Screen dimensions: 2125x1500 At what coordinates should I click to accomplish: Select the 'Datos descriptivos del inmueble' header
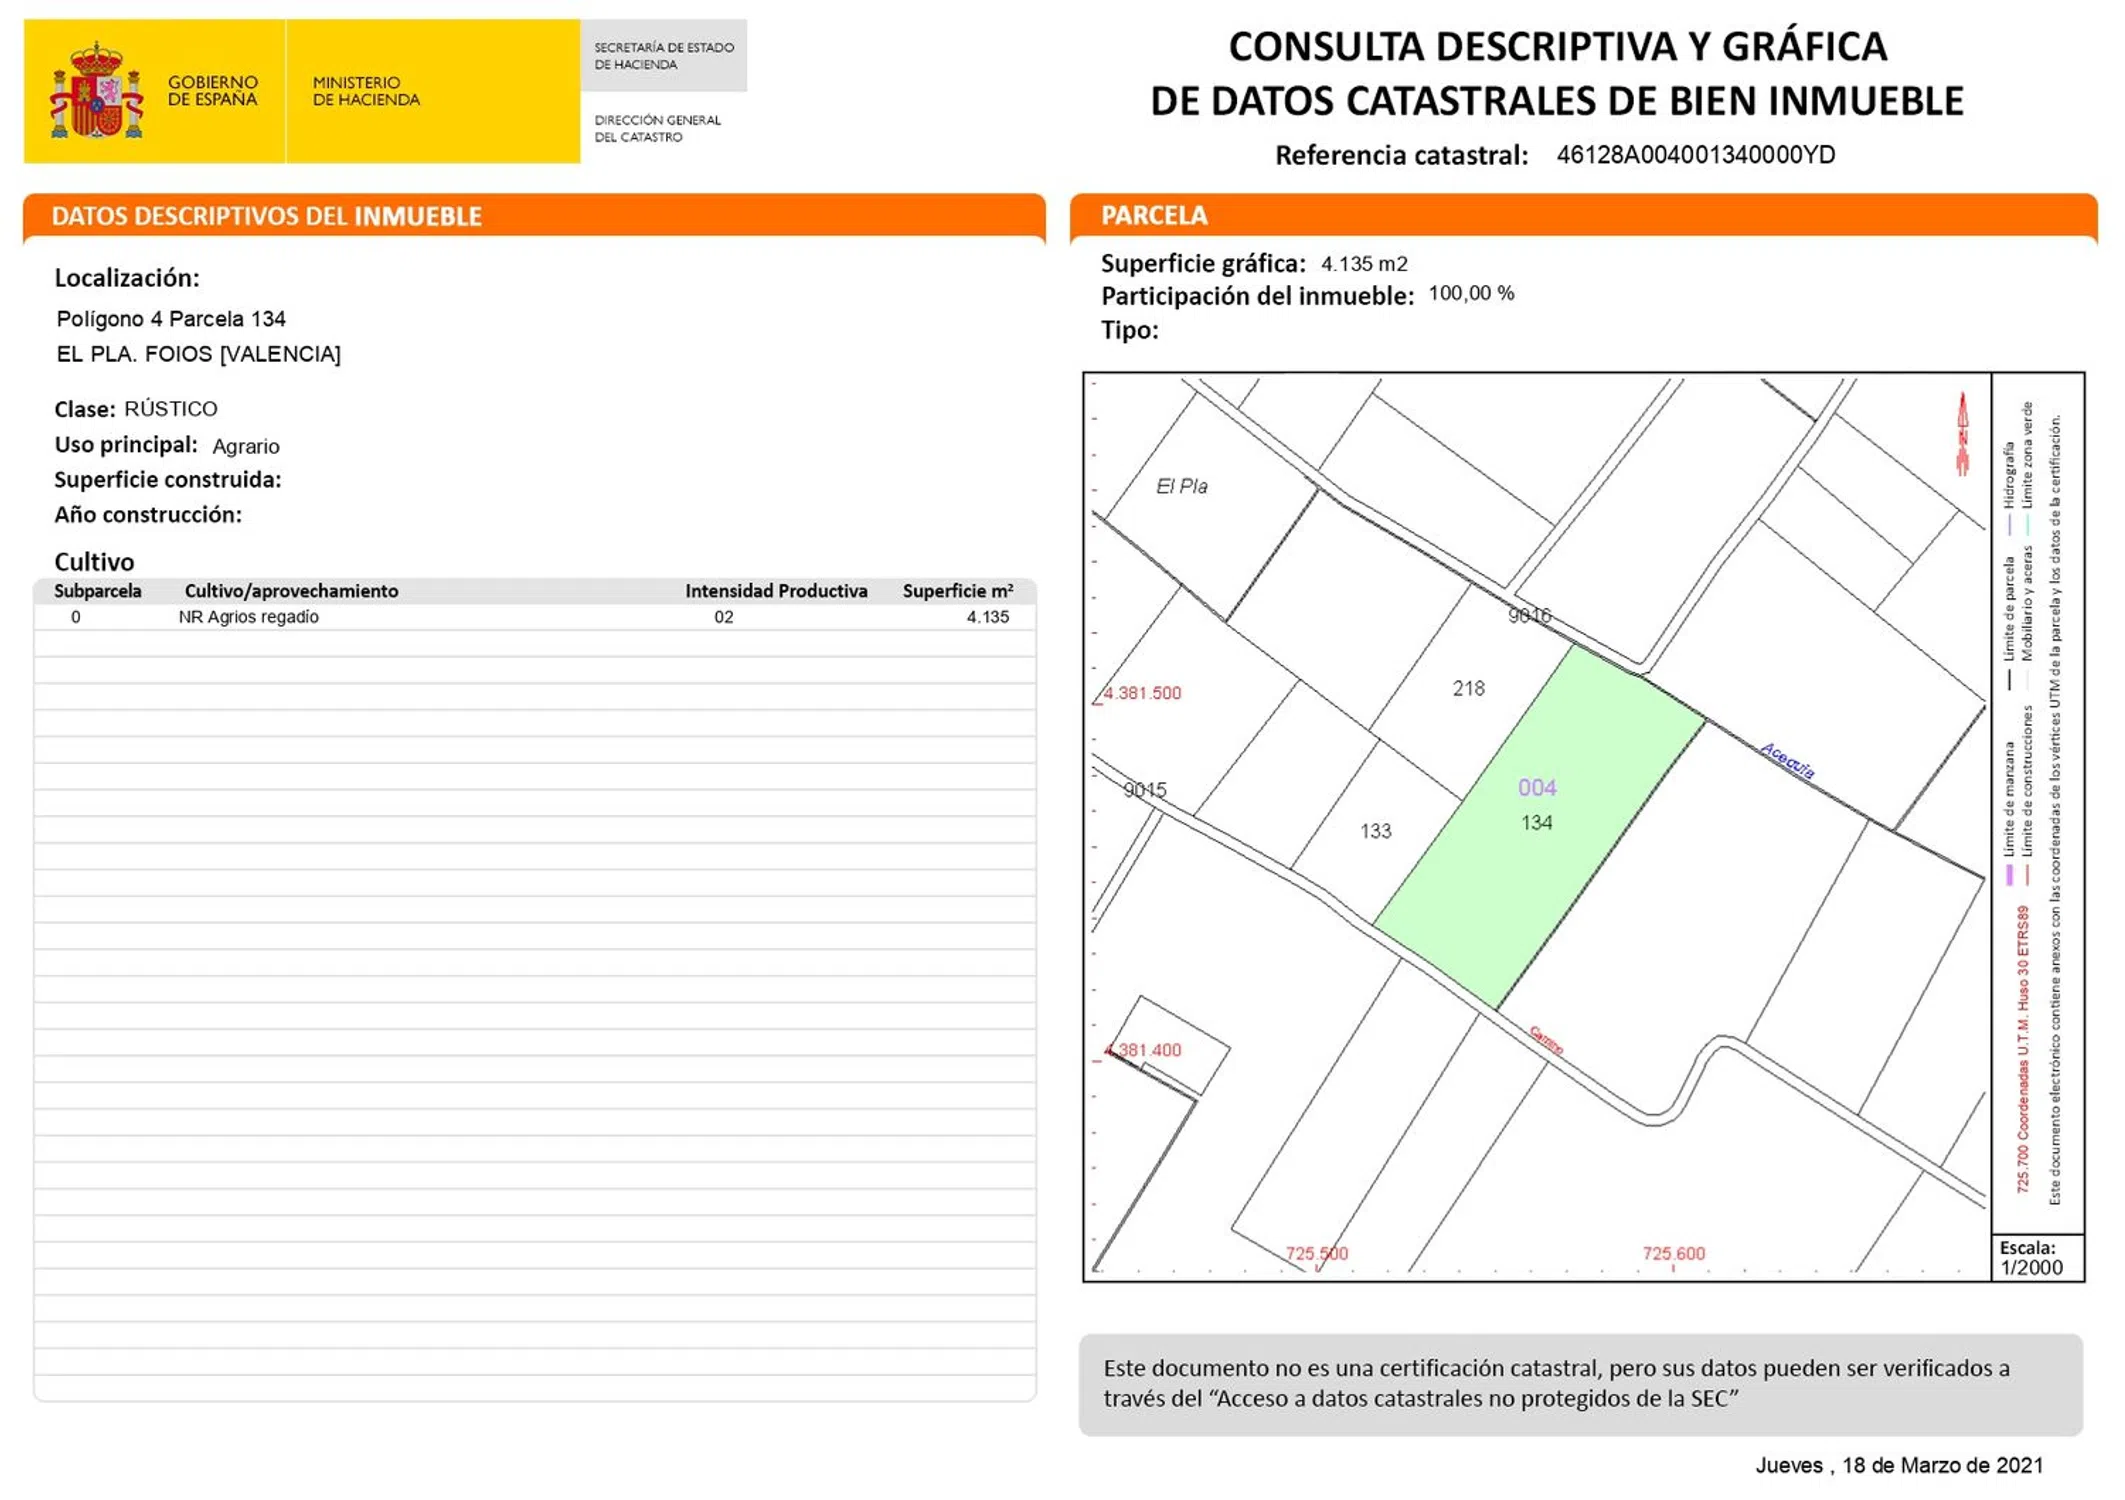(267, 216)
